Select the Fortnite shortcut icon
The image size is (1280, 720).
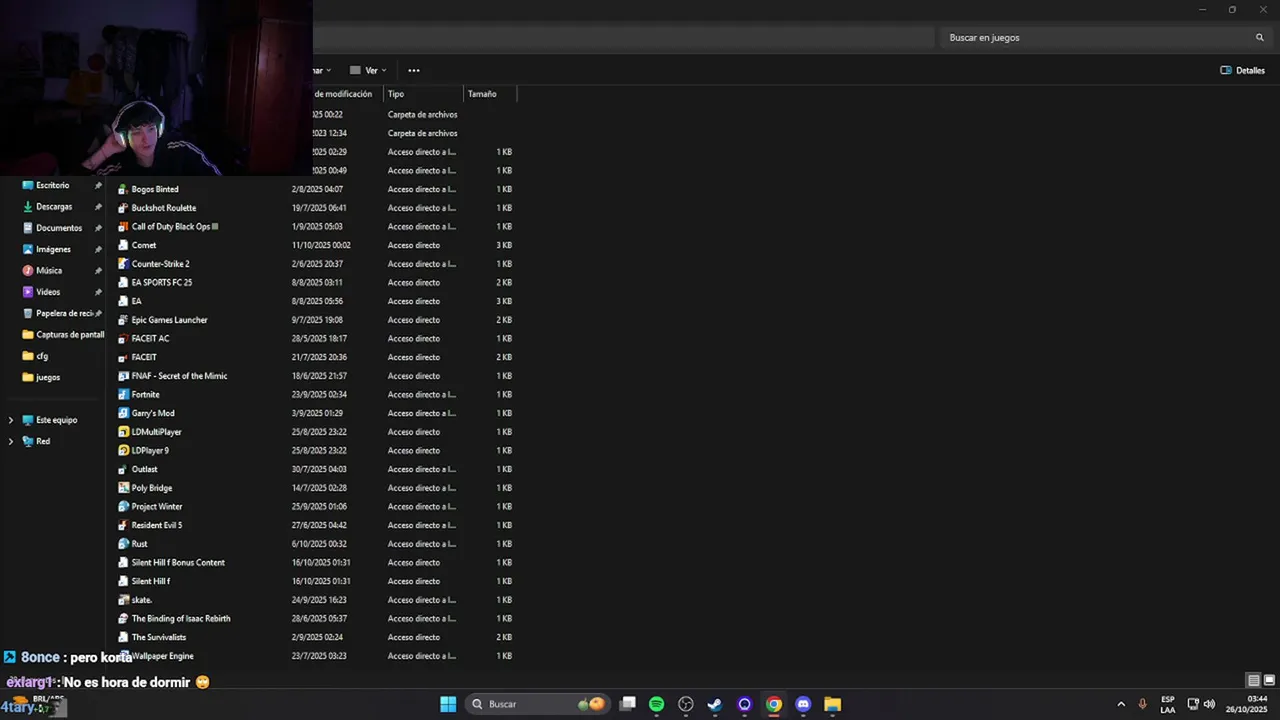coord(123,395)
